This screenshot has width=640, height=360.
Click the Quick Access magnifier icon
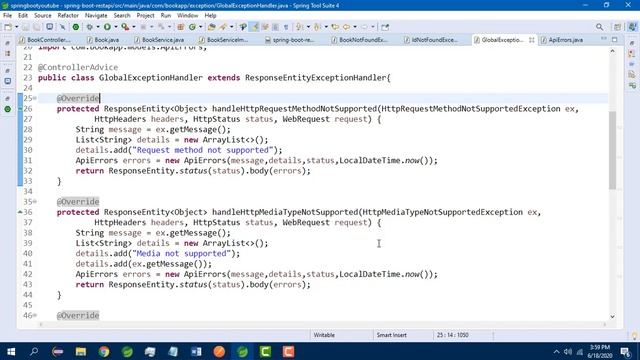tap(599, 27)
